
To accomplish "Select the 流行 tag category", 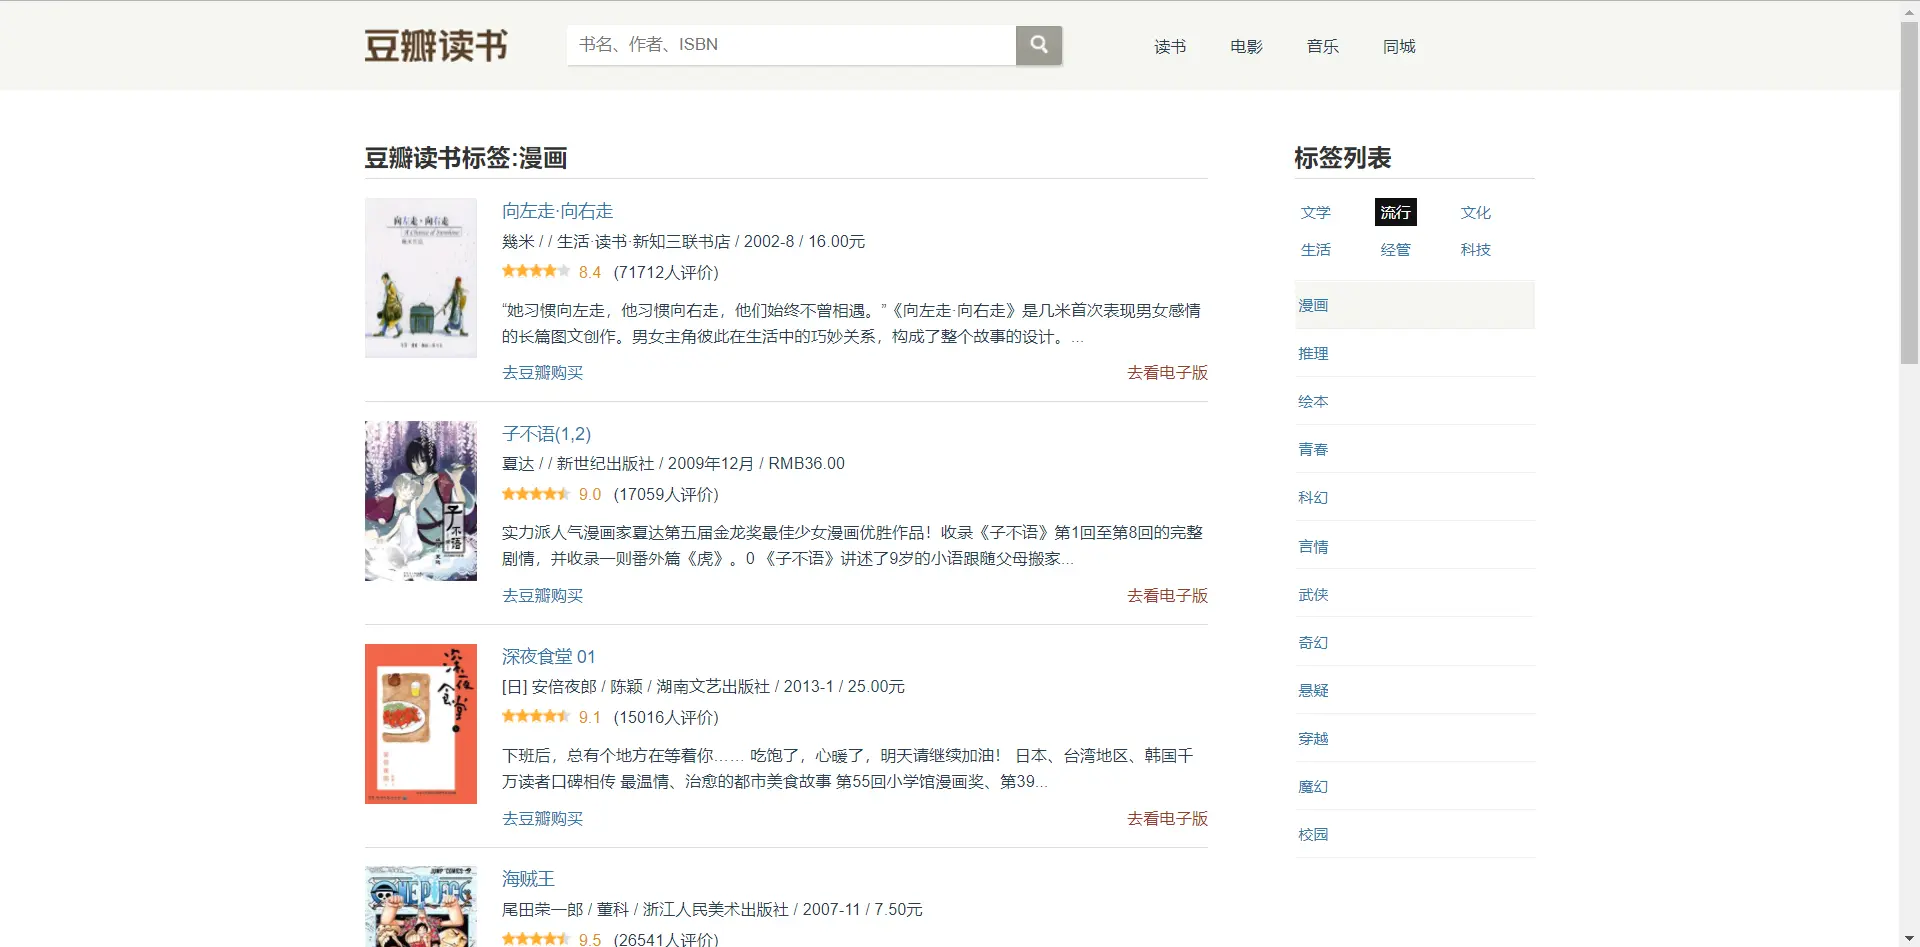I will tap(1395, 212).
